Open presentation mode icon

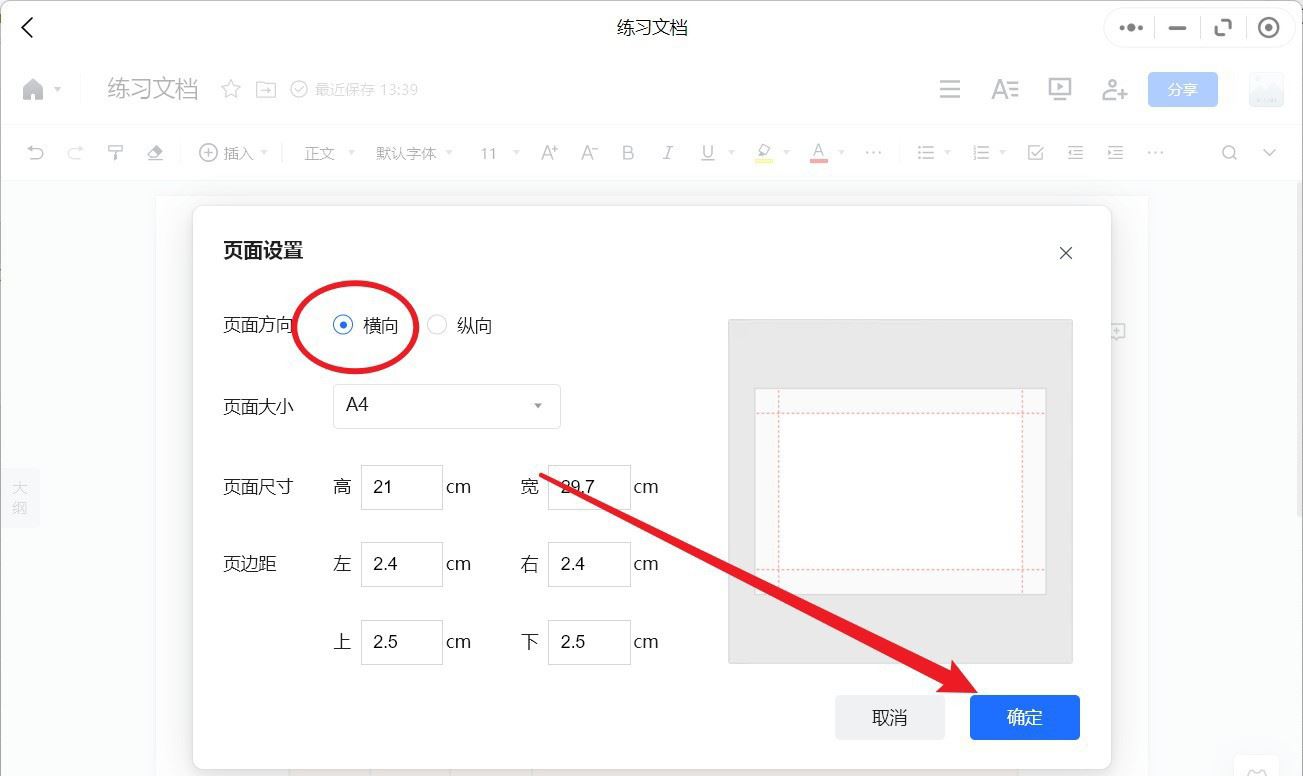(1060, 89)
